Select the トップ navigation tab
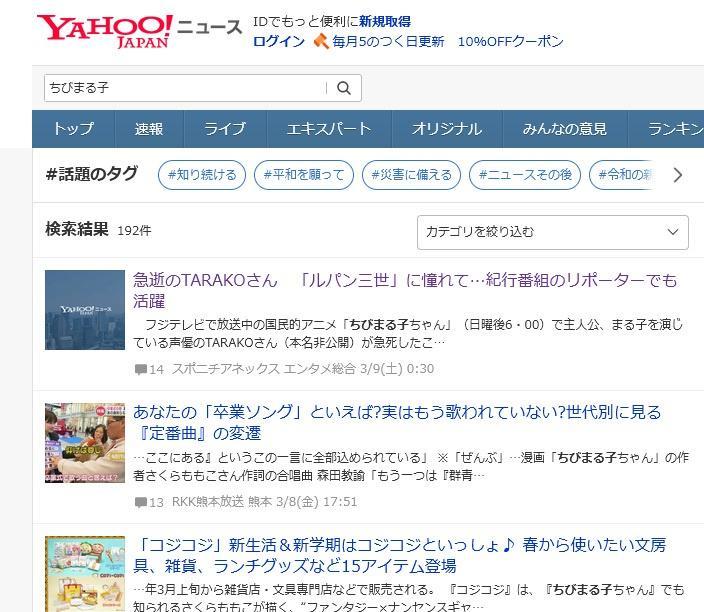Viewport: 704px width, 612px height. click(74, 129)
